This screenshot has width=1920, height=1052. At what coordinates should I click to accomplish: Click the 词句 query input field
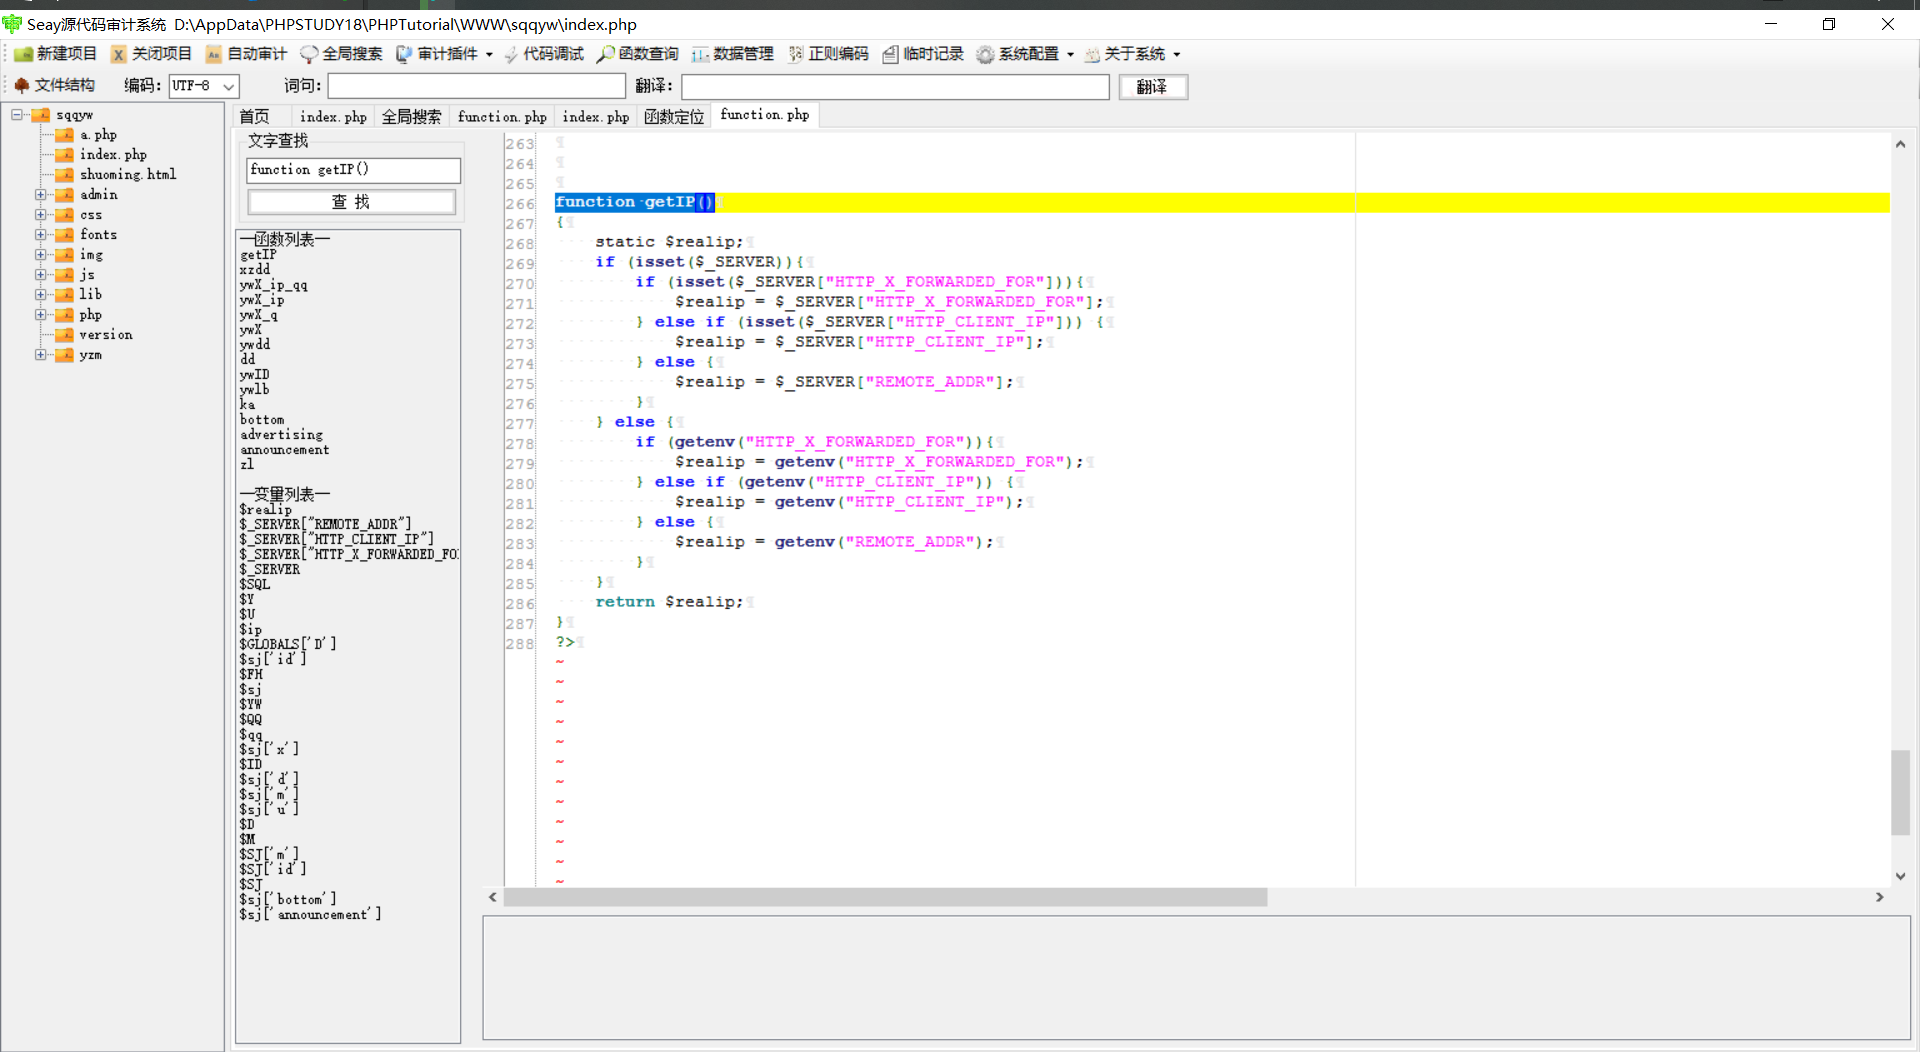476,87
